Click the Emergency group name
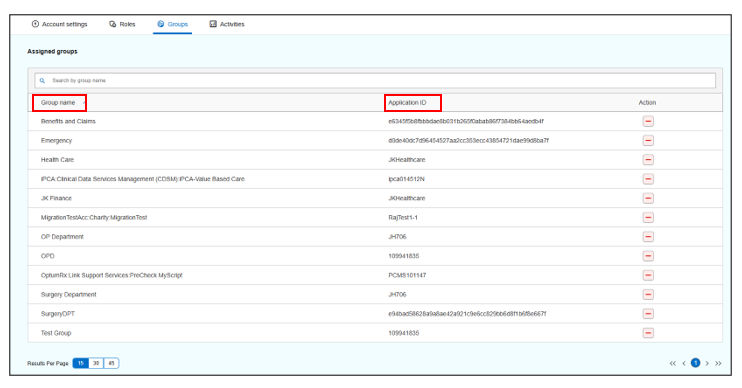The image size is (742, 388). (x=56, y=141)
